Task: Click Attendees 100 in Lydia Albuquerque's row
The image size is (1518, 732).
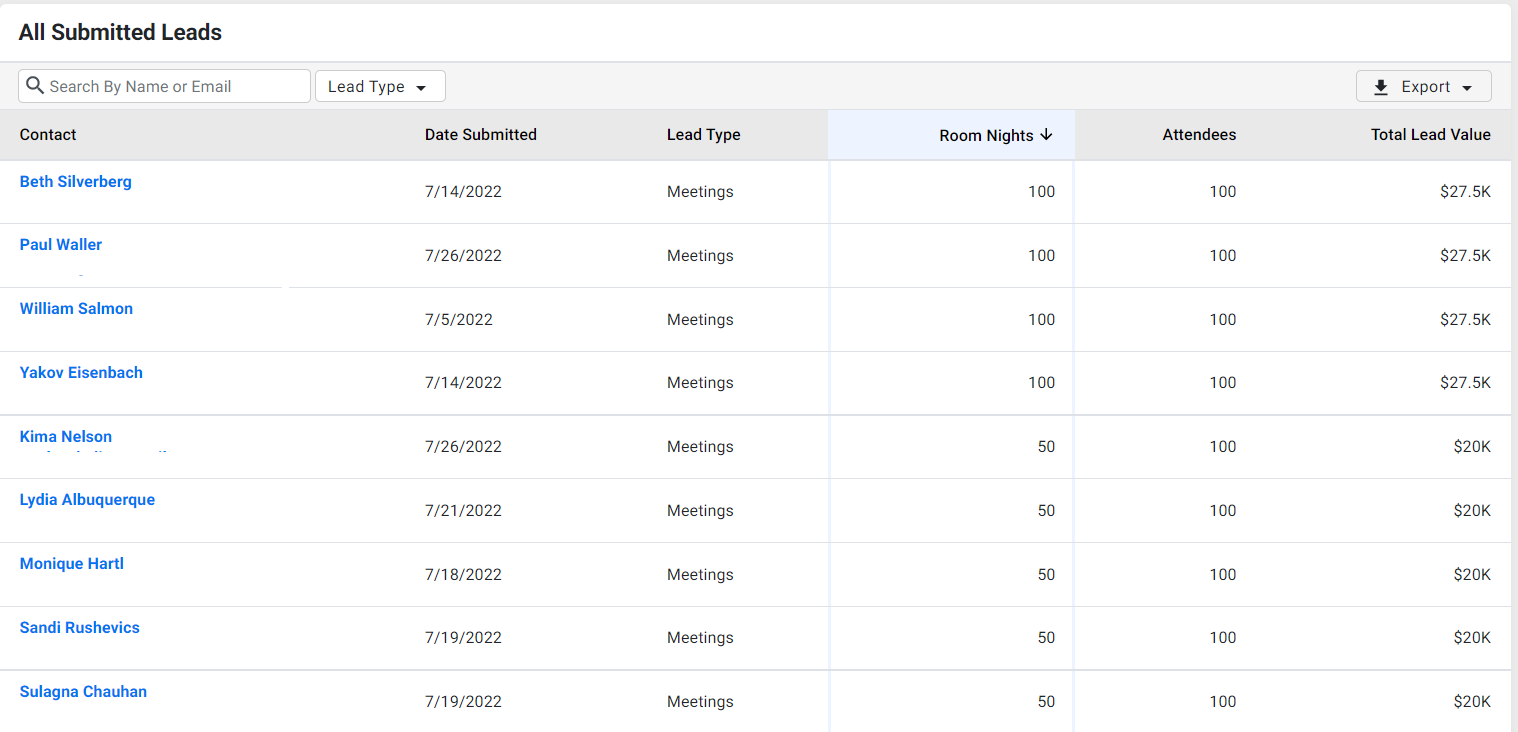Action: pyautogui.click(x=1223, y=511)
